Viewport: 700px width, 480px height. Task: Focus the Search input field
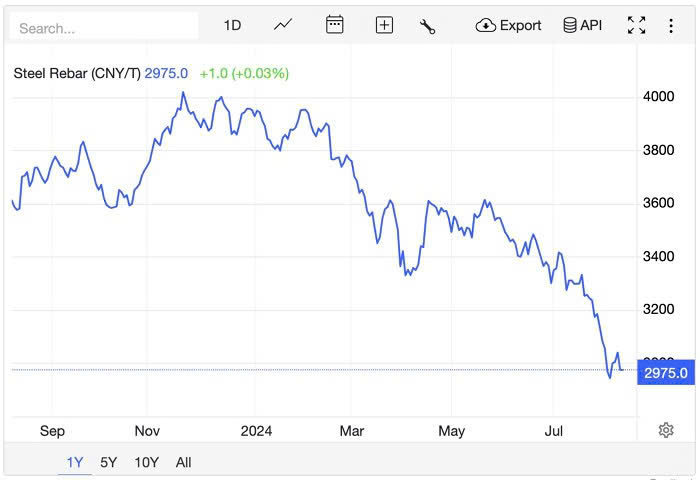click(x=104, y=26)
